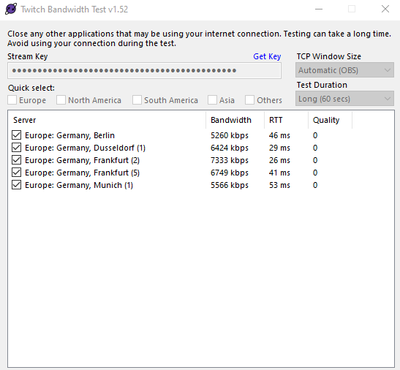Viewport: 400px width, 370px height.
Task: Sort by the RTT column header
Action: point(287,120)
